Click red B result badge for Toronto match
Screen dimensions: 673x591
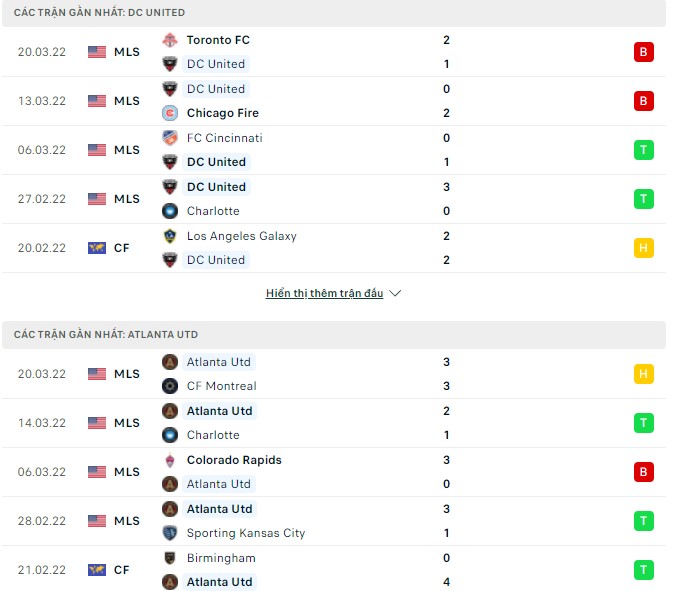click(x=643, y=52)
